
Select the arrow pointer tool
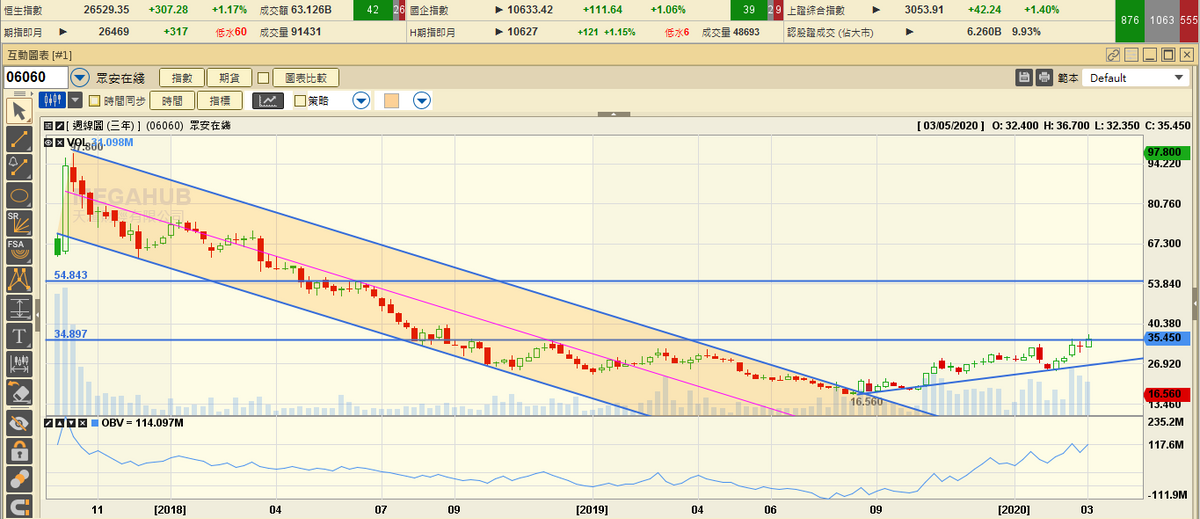pyautogui.click(x=18, y=109)
